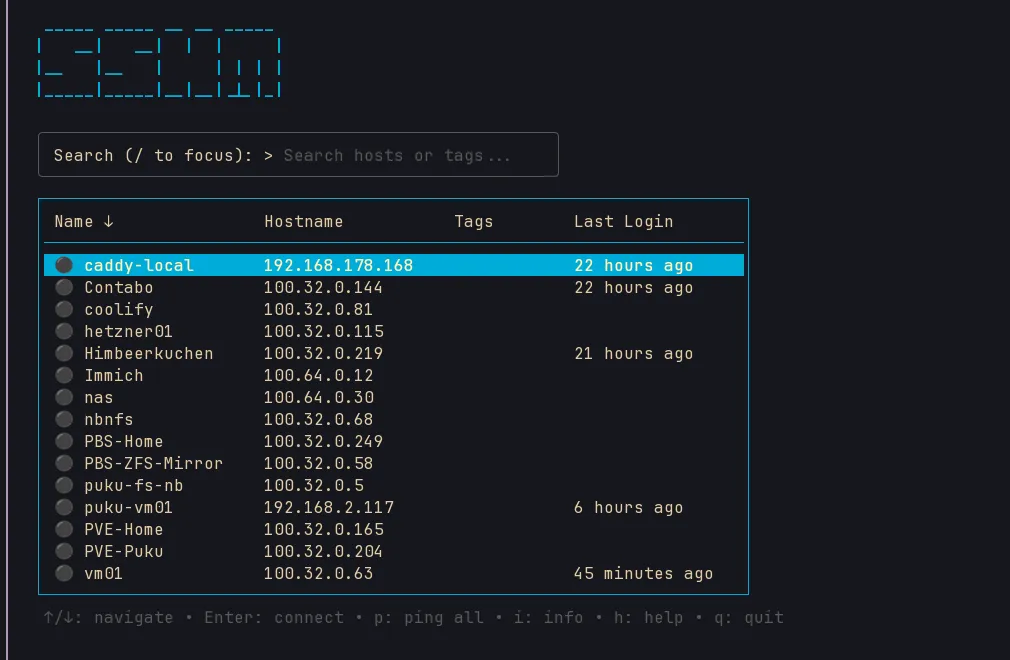
Task: Click the status dot beside PVE-Puku
Action: pyautogui.click(x=64, y=551)
